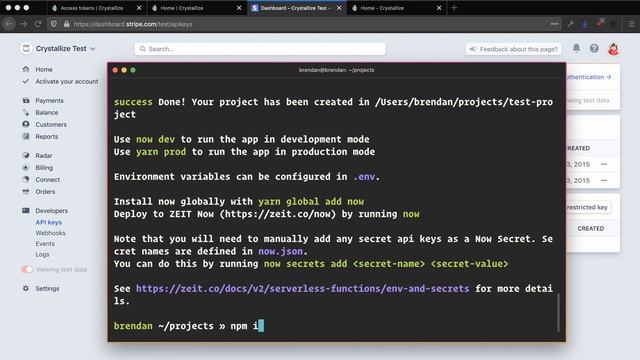Open Stripe help question mark icon

(594, 48)
